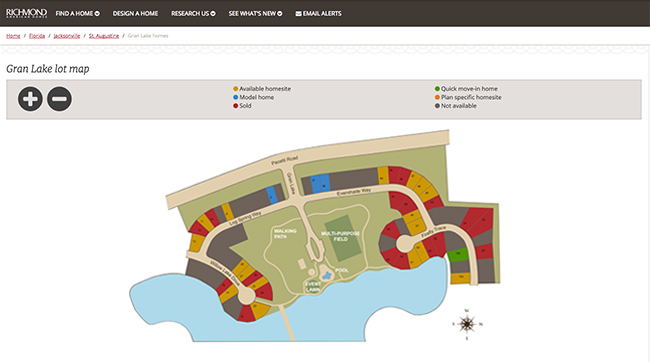Select the green quick move-in homesite

(458, 254)
